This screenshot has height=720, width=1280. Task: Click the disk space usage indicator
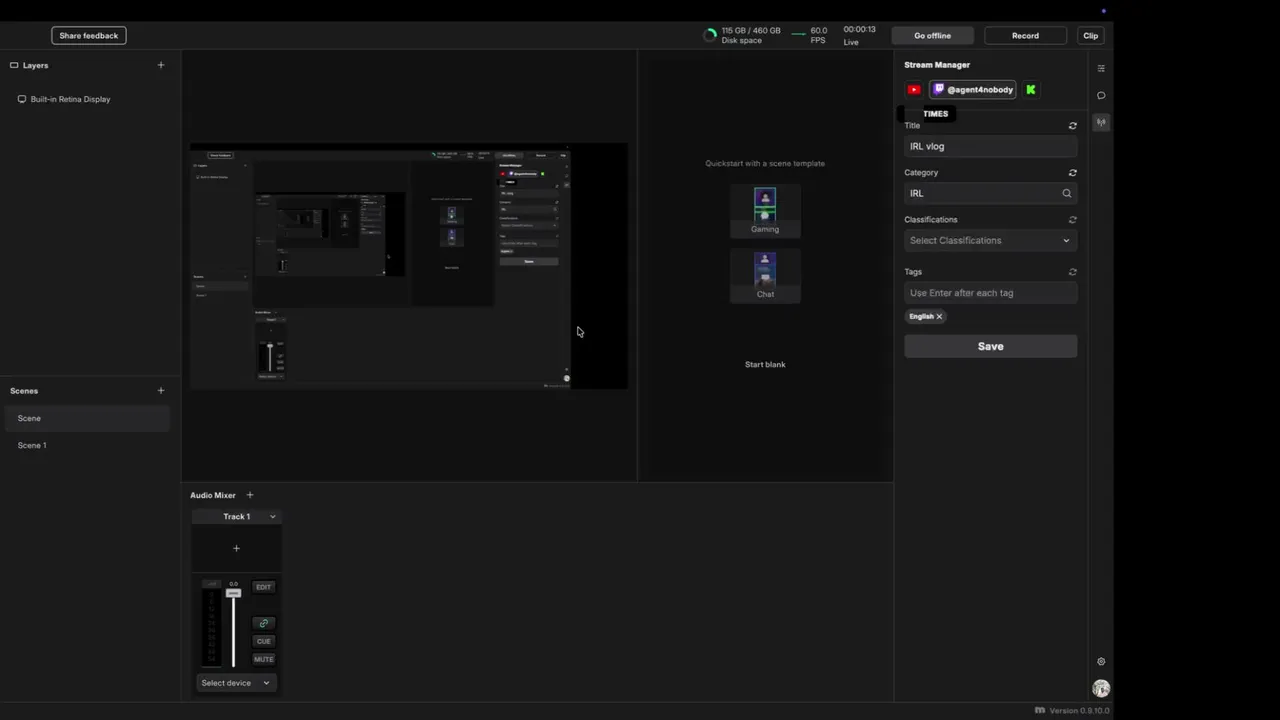click(x=742, y=35)
